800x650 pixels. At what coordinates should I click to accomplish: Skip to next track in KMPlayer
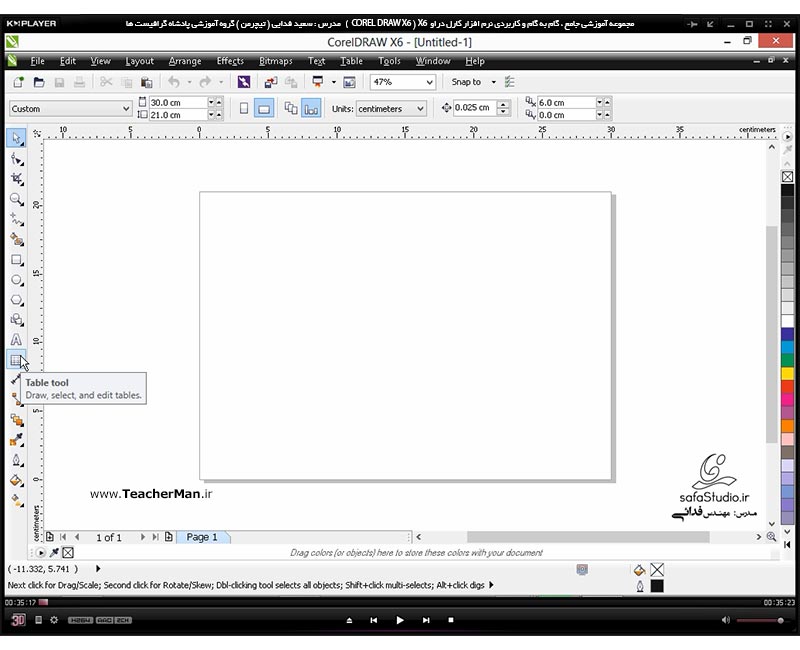426,620
